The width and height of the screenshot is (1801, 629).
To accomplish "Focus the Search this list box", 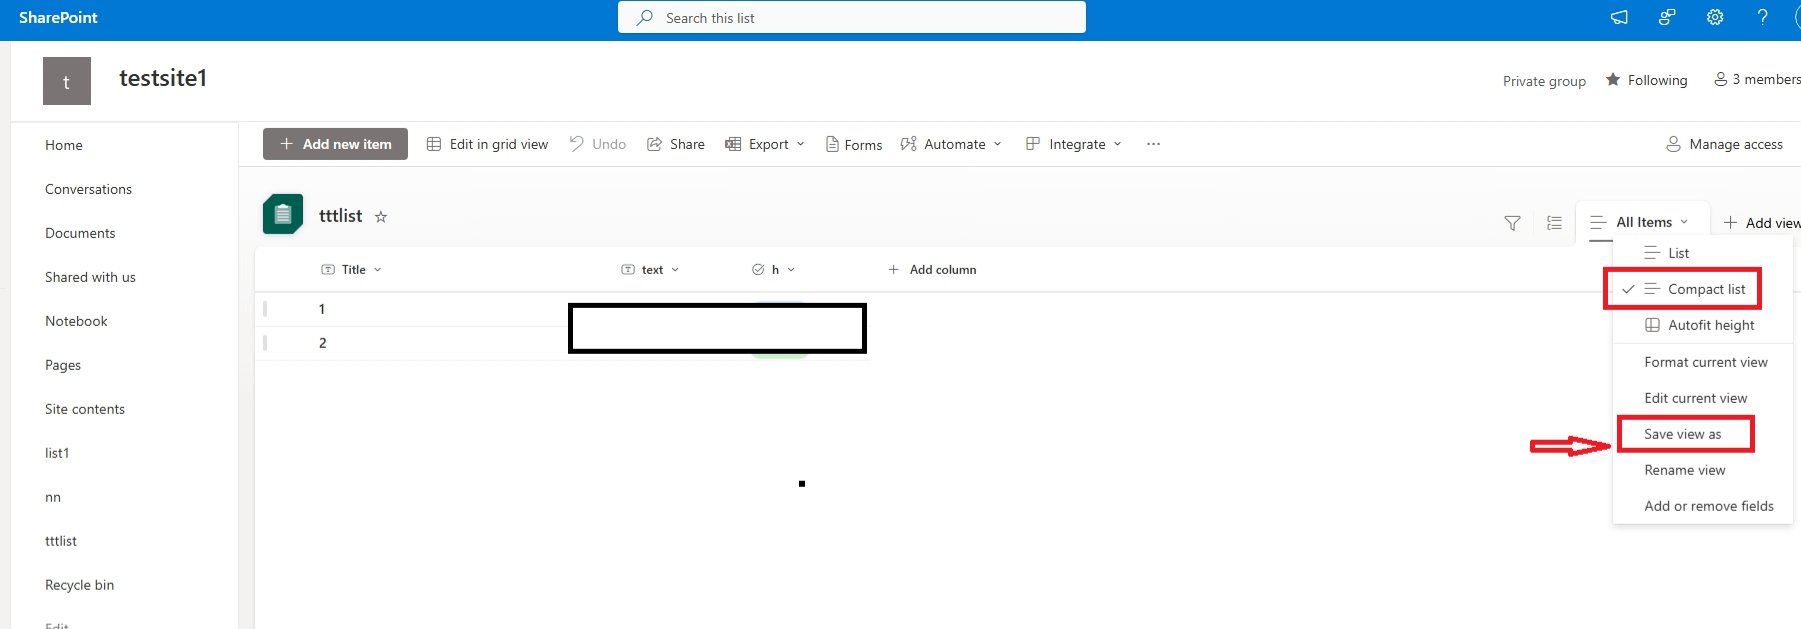I will pos(852,17).
